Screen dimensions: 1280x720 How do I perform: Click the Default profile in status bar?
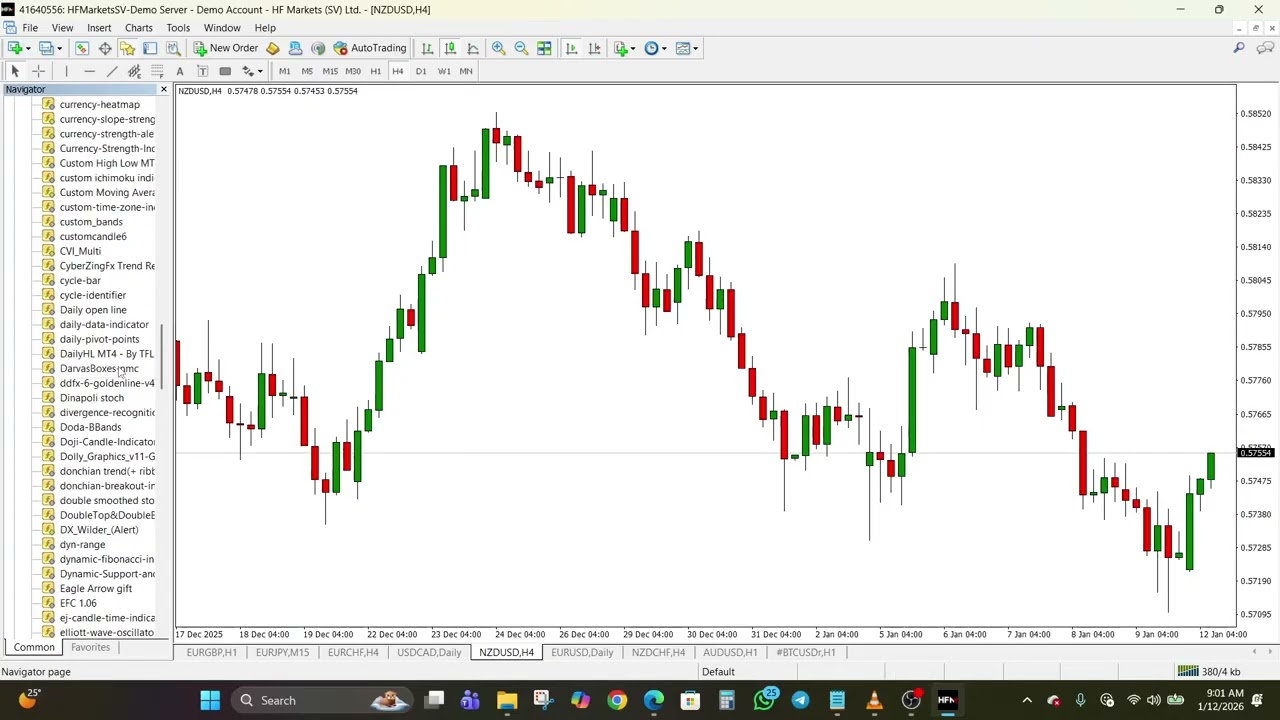pyautogui.click(x=718, y=672)
